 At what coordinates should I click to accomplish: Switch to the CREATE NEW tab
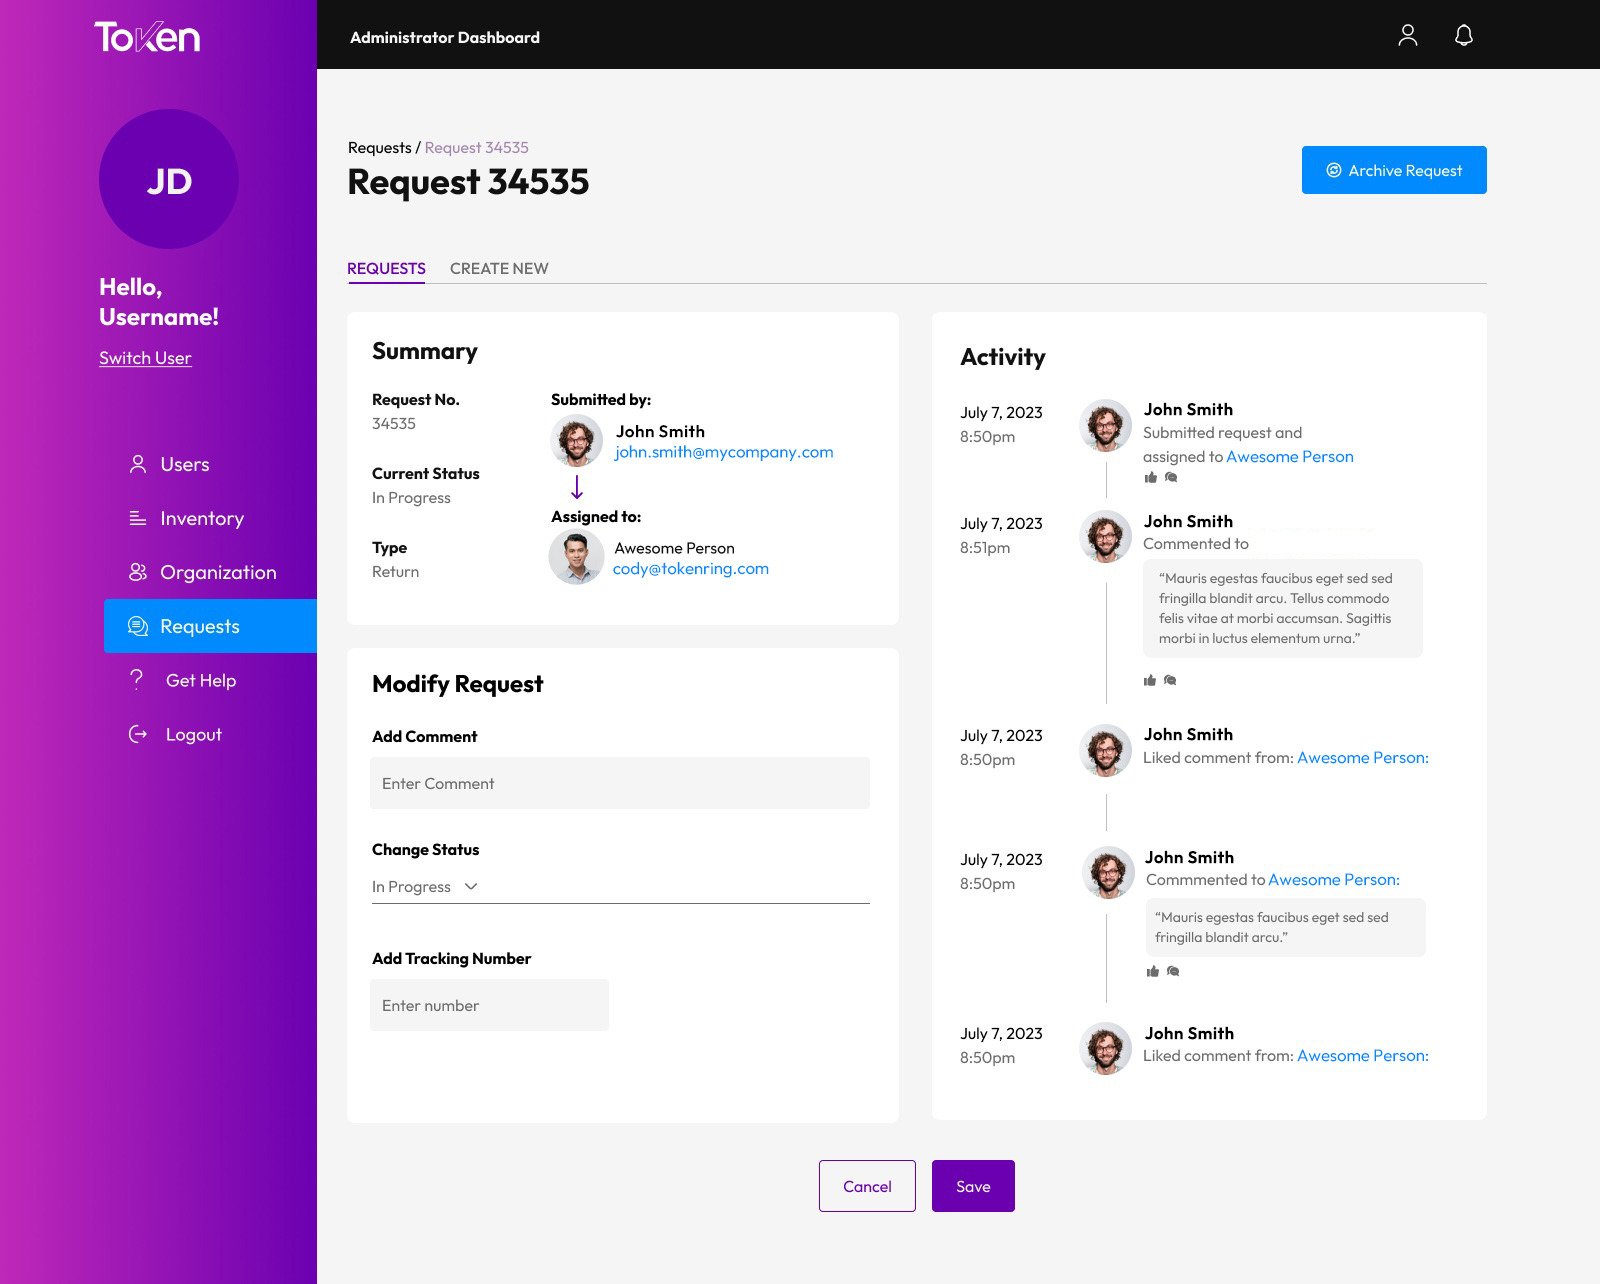click(499, 268)
